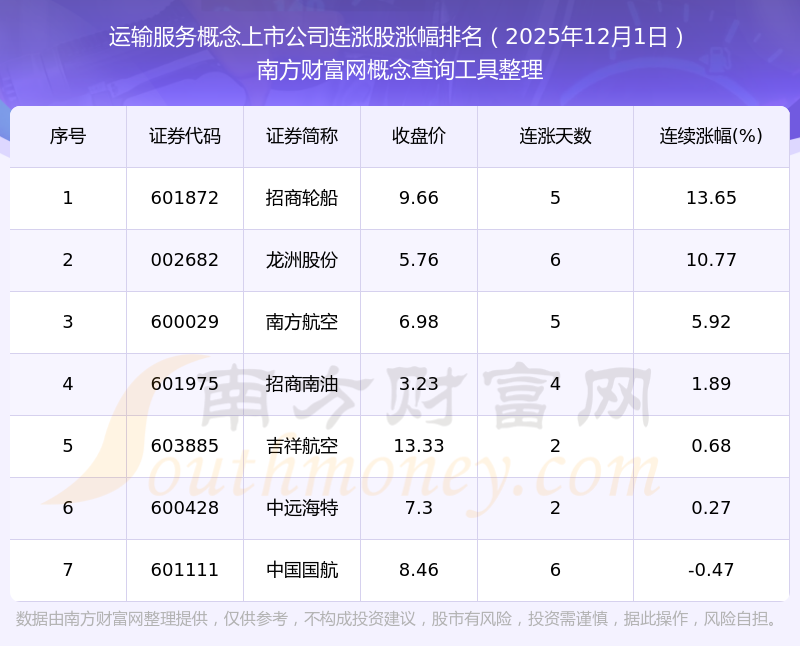Click closing price 7.3
The width and height of the screenshot is (800, 646).
click(x=419, y=508)
